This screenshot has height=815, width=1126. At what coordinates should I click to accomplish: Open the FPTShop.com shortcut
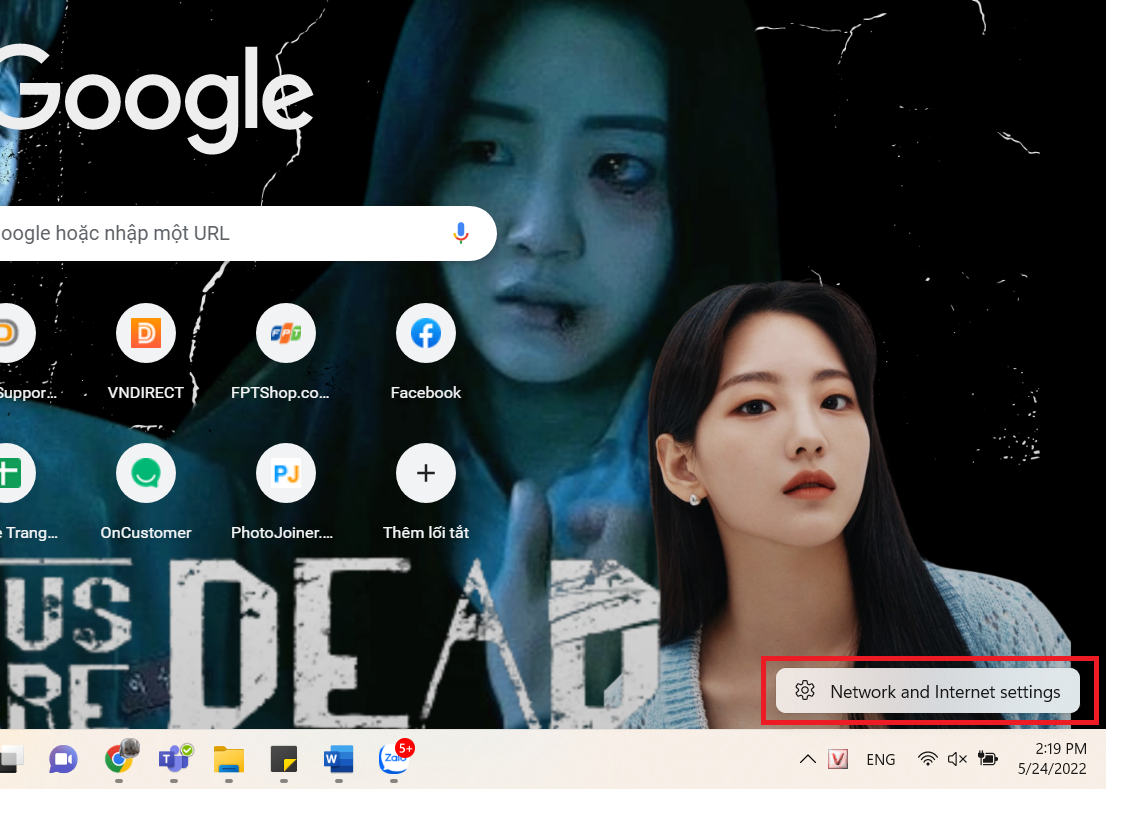point(285,352)
